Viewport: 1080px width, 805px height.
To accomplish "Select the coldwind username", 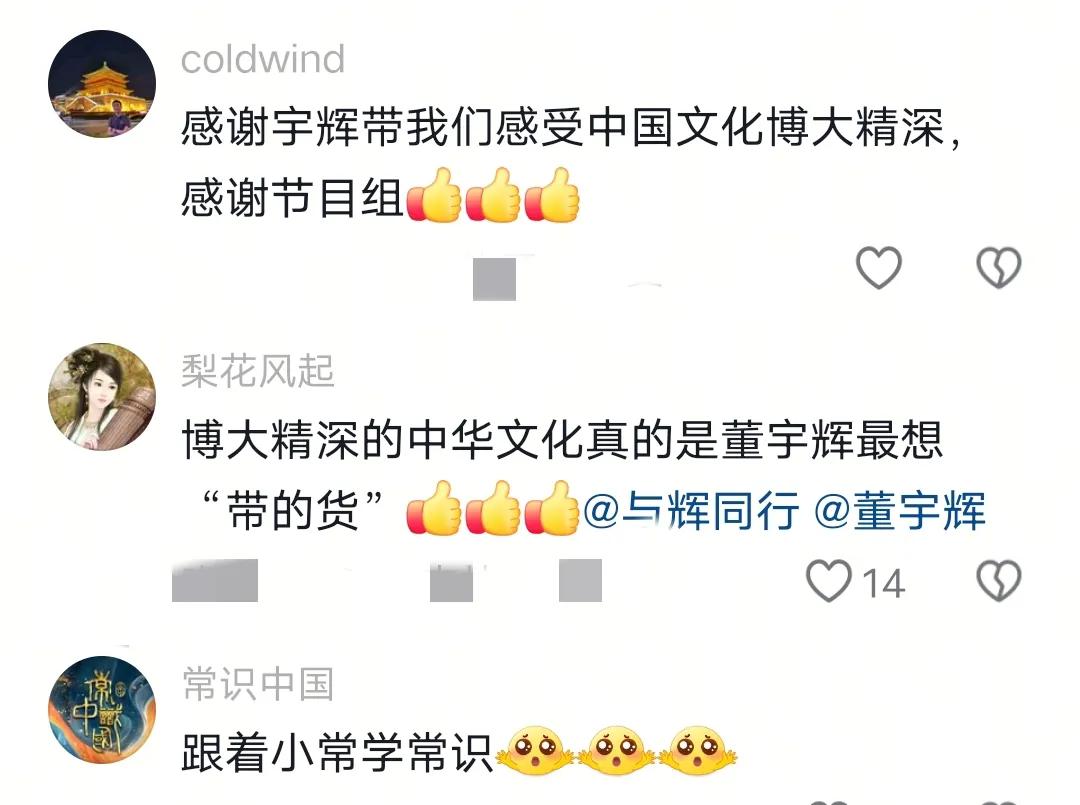I will coord(262,59).
